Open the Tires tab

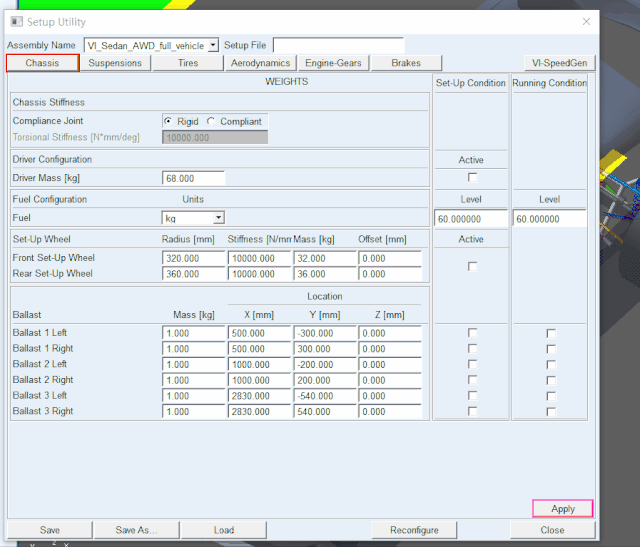pyautogui.click(x=188, y=63)
